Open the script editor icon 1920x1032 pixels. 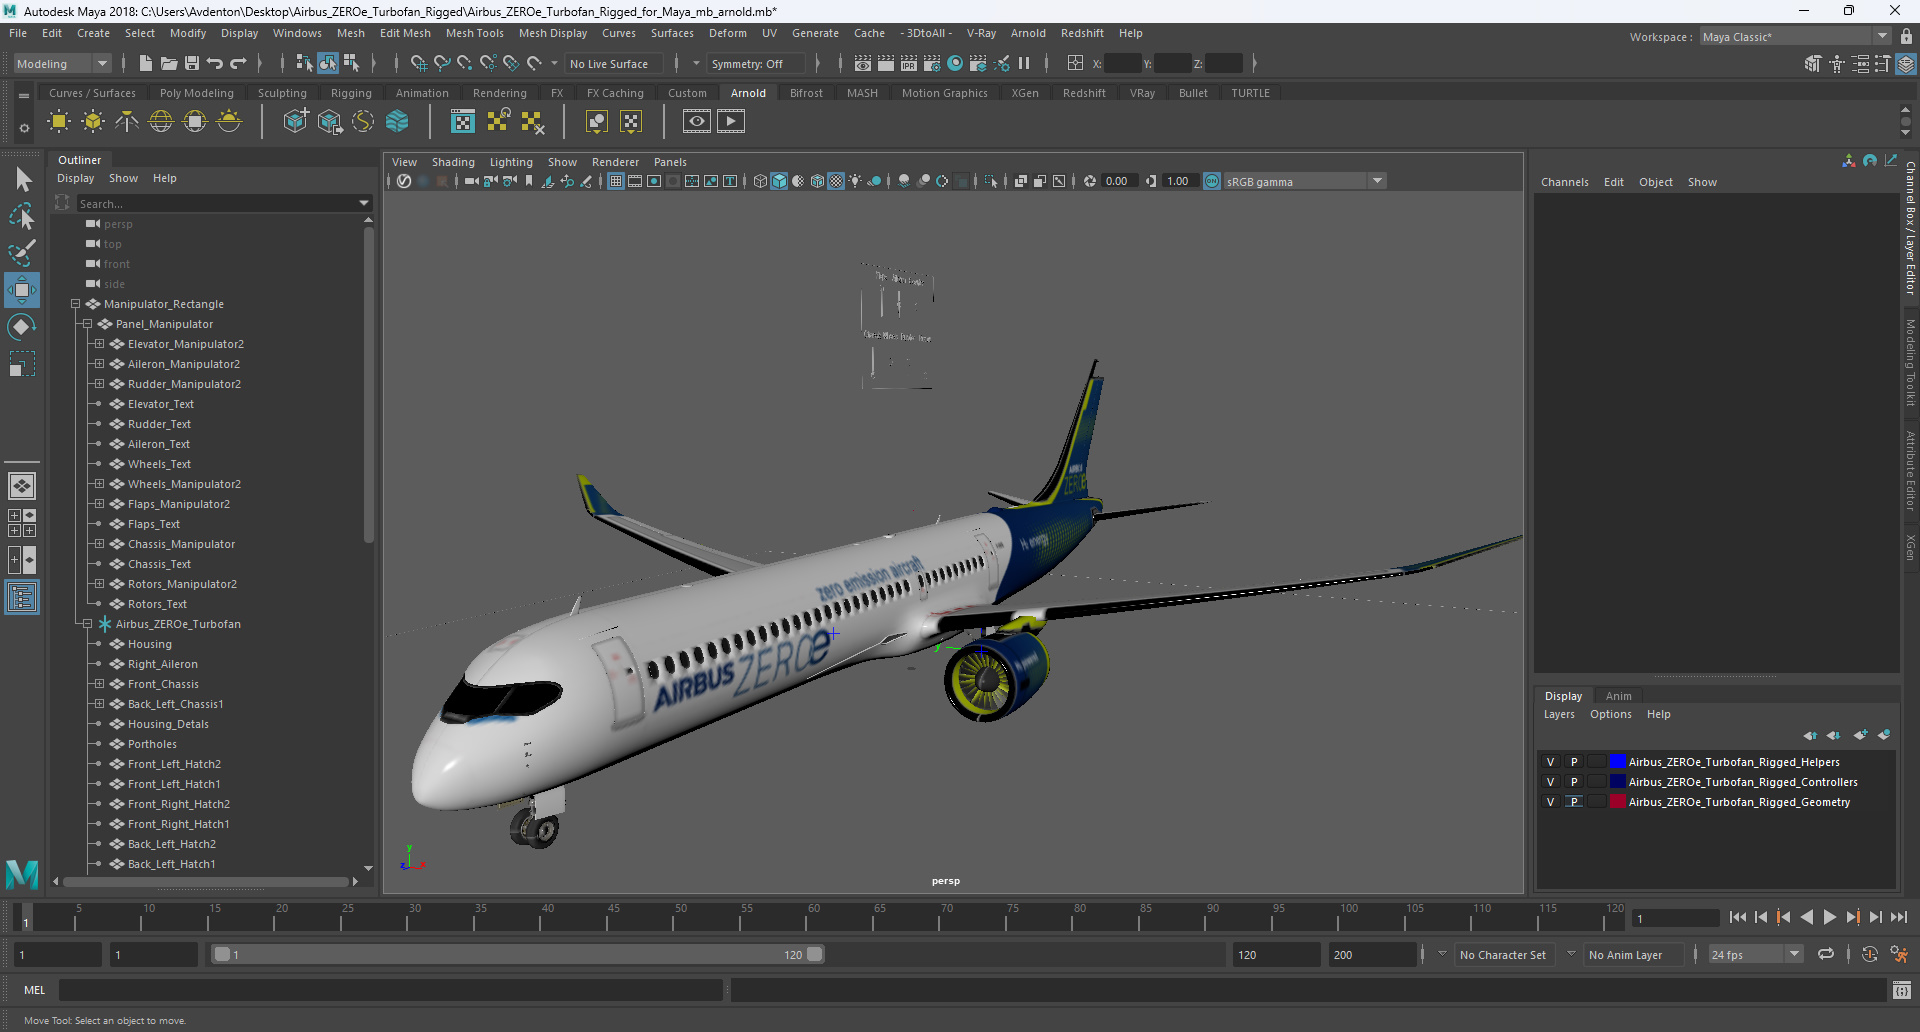1901,990
